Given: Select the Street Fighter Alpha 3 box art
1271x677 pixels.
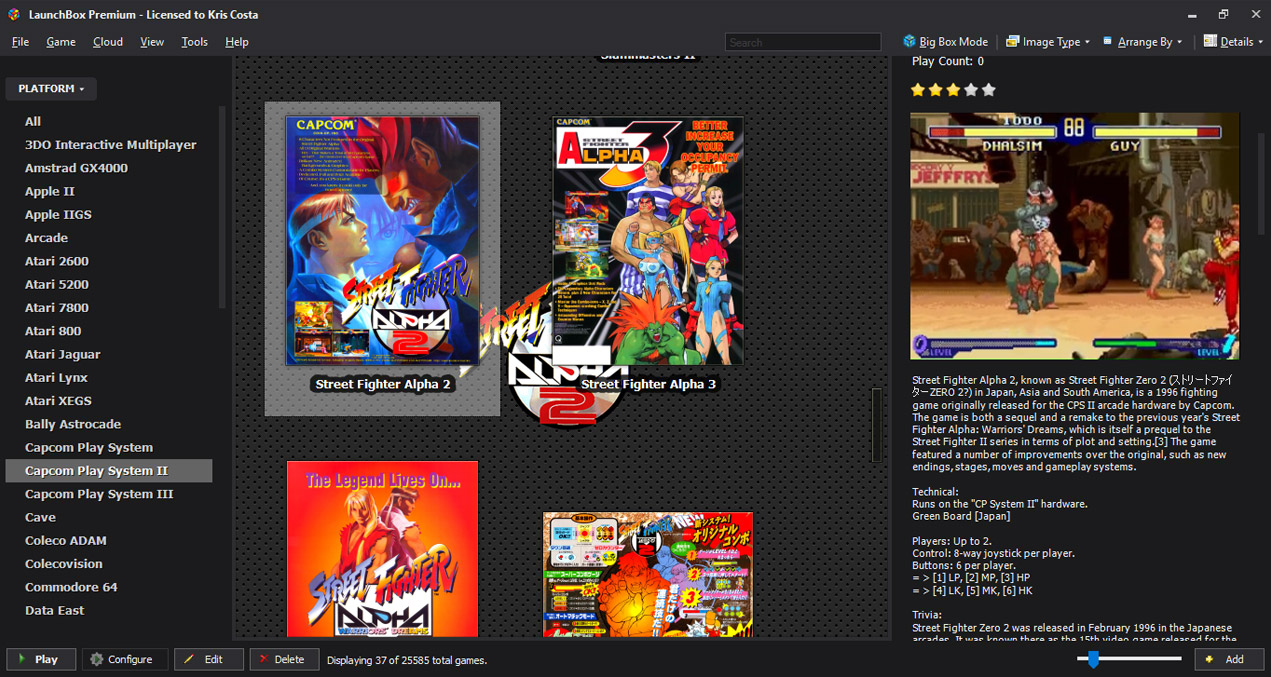Looking at the screenshot, I should [648, 241].
